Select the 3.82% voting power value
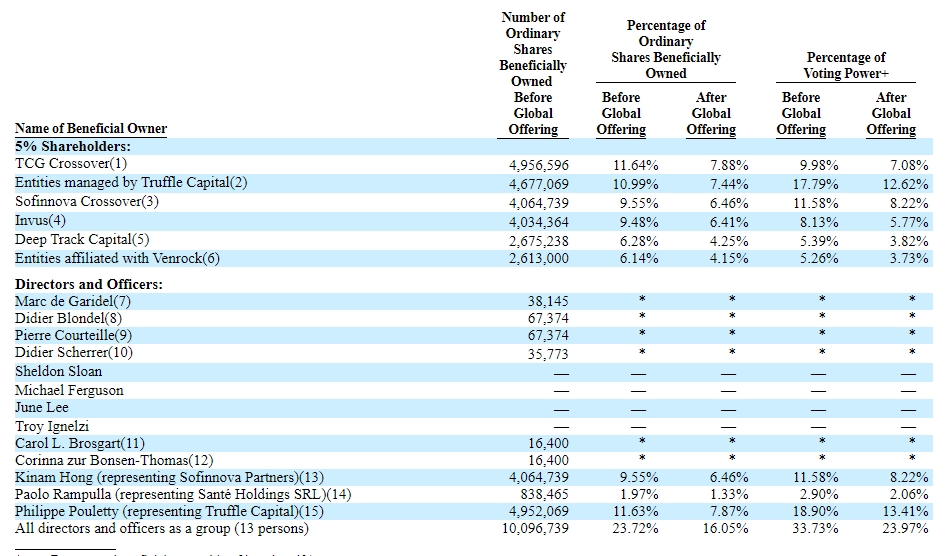This screenshot has height=556, width=946. click(x=909, y=241)
